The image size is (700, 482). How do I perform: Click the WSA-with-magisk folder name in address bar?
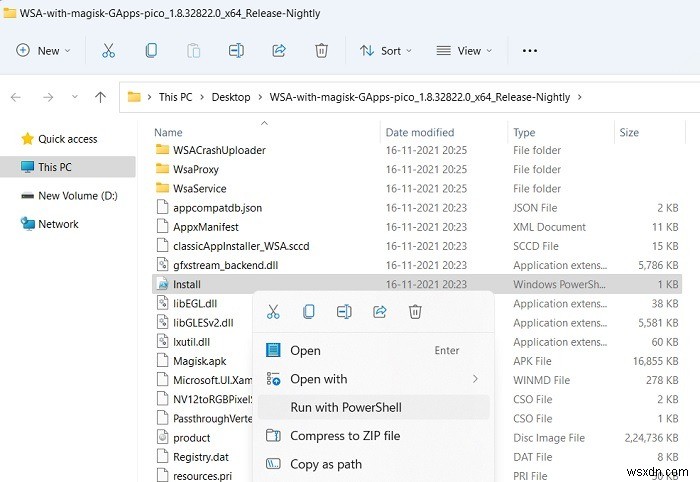pyautogui.click(x=420, y=97)
